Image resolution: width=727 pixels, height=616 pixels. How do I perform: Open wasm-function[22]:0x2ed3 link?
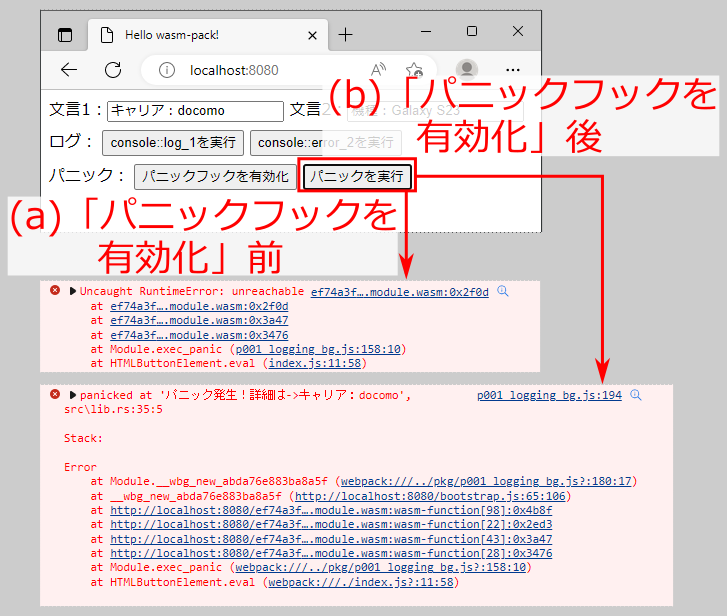coord(331,525)
